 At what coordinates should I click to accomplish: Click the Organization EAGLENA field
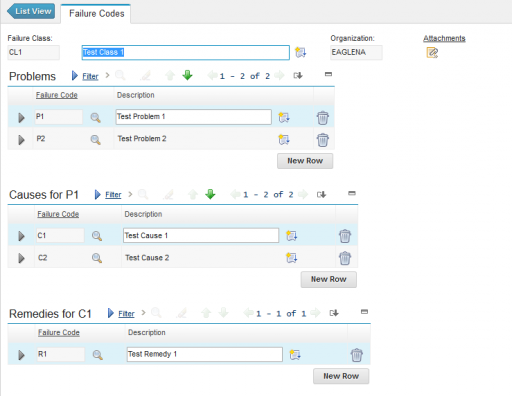(356, 52)
